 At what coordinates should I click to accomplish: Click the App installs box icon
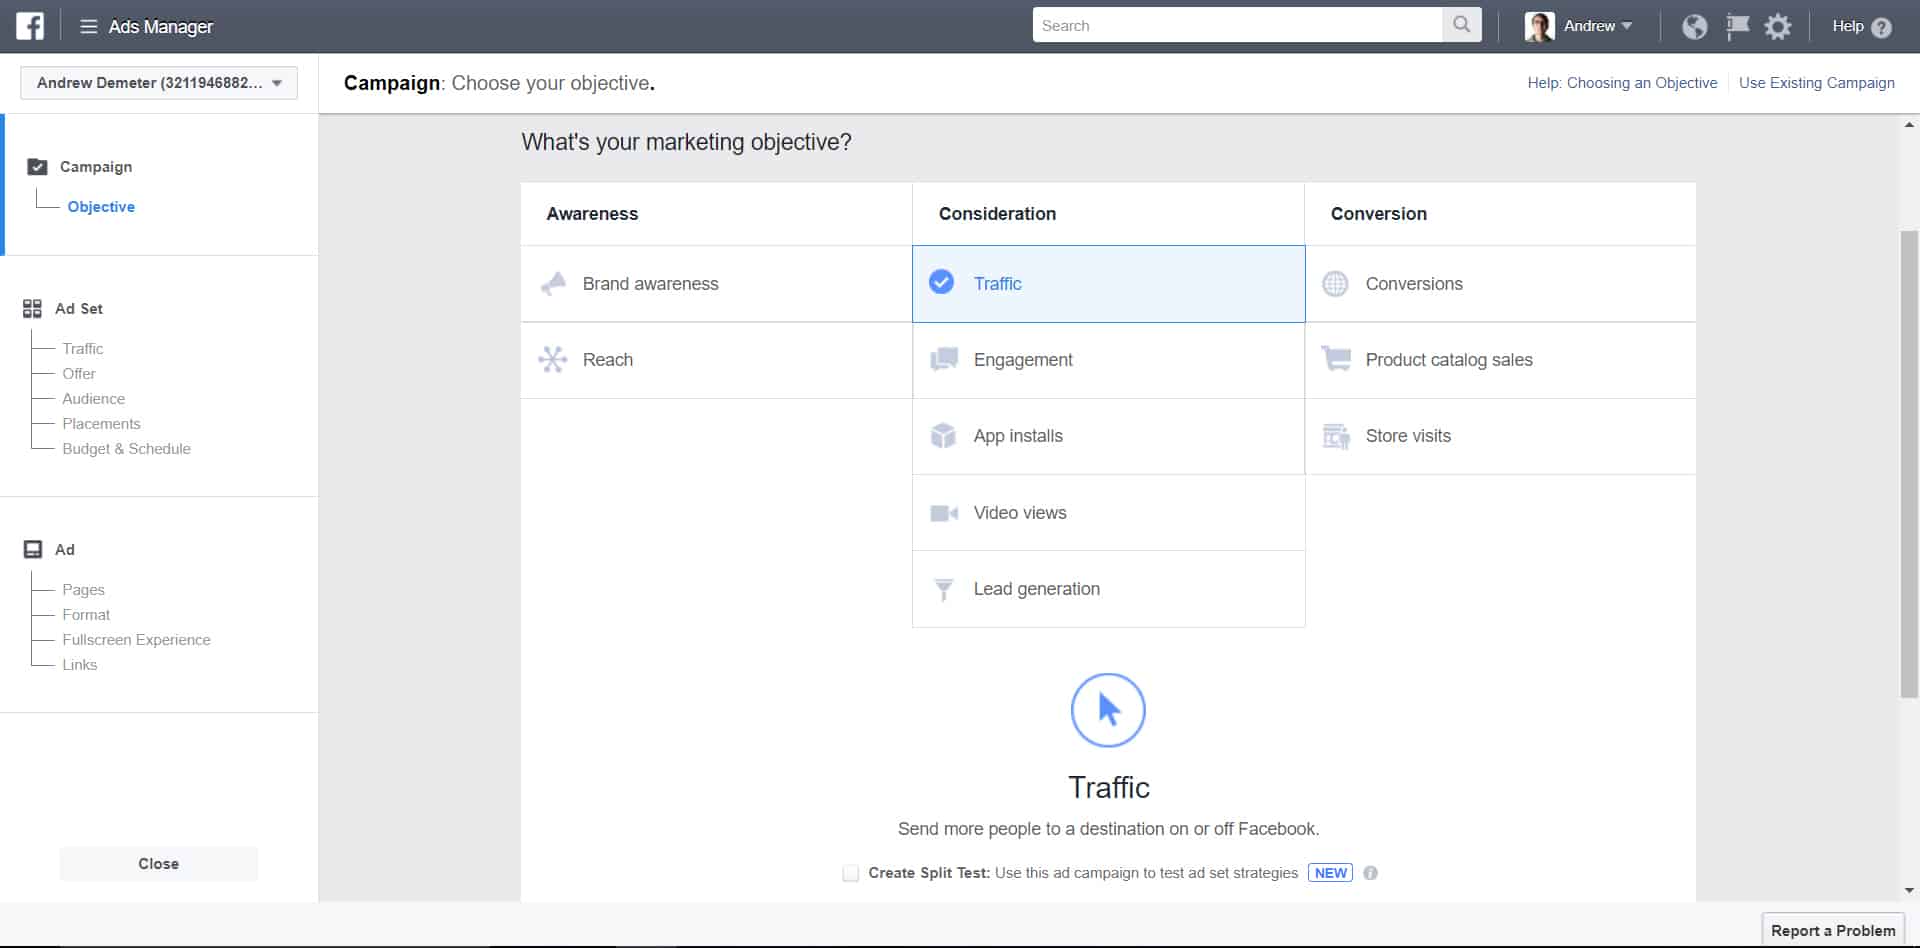click(944, 436)
